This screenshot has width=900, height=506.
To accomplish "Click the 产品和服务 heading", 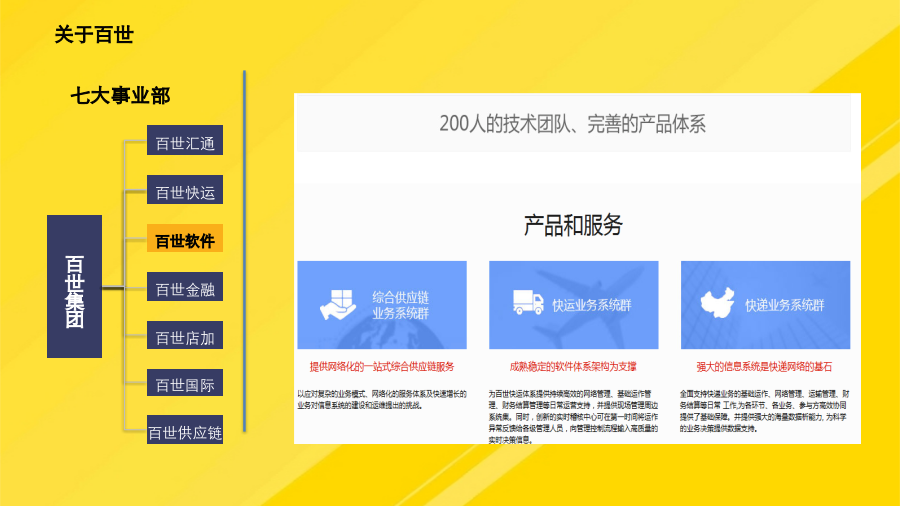I will click(573, 224).
